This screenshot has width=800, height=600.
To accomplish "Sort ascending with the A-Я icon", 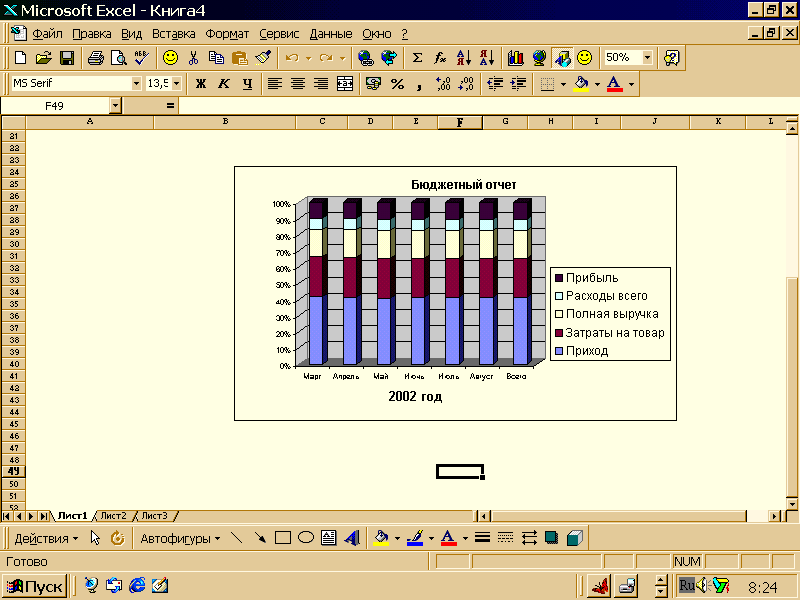I will (x=463, y=58).
